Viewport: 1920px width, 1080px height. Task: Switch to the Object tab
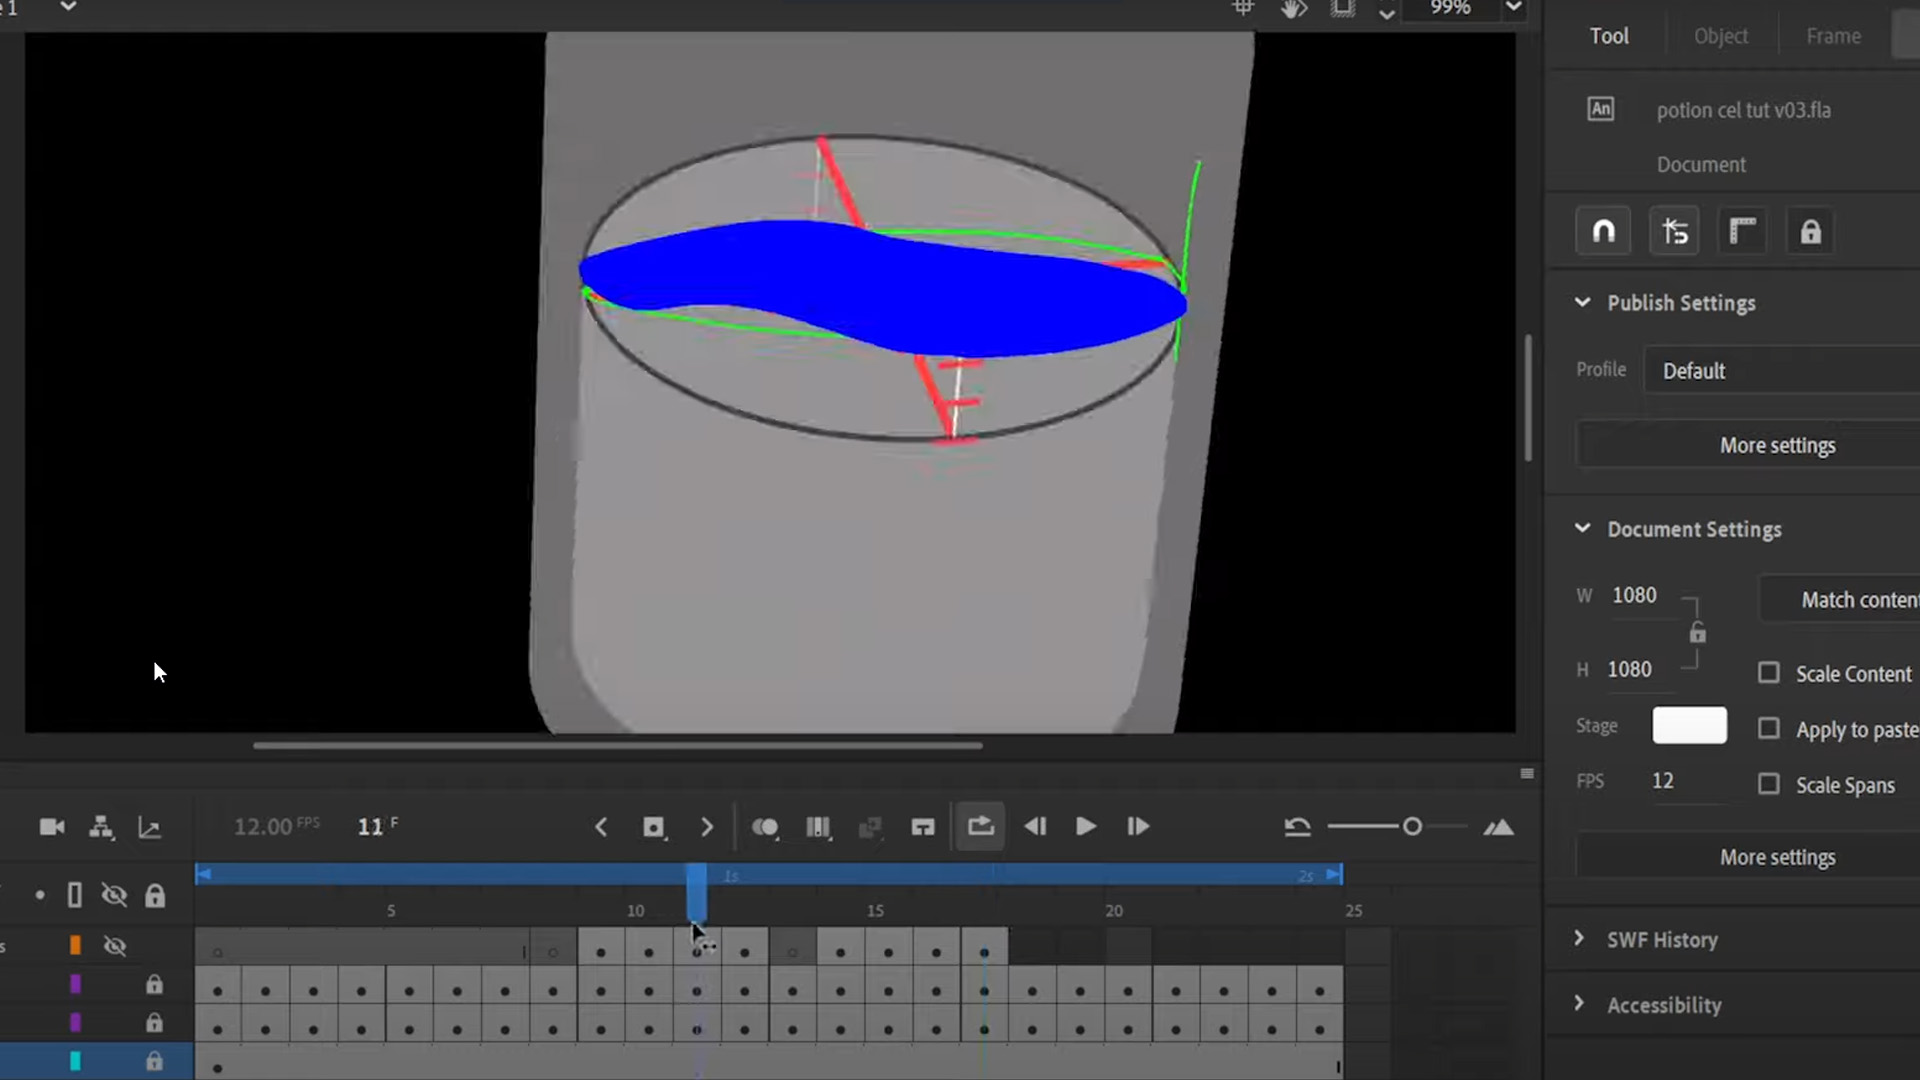(x=1720, y=36)
